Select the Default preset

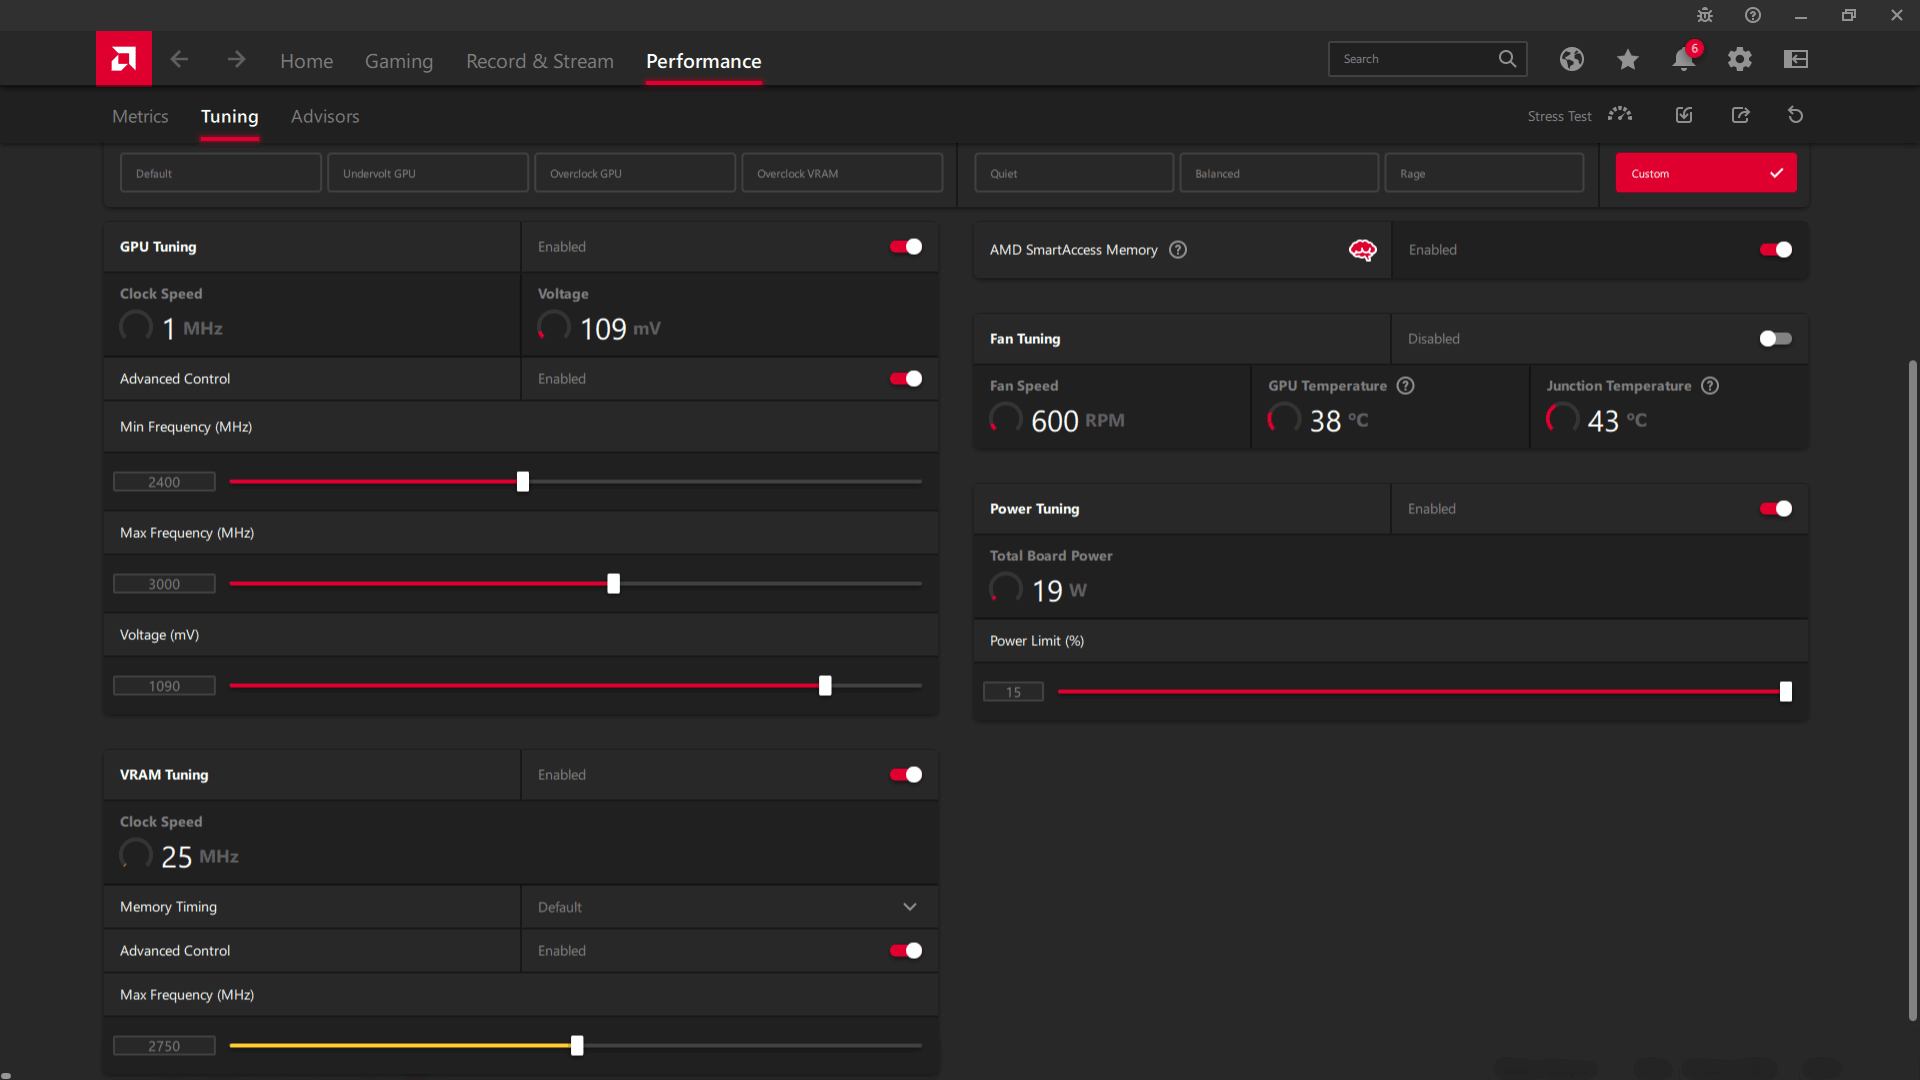click(x=221, y=173)
